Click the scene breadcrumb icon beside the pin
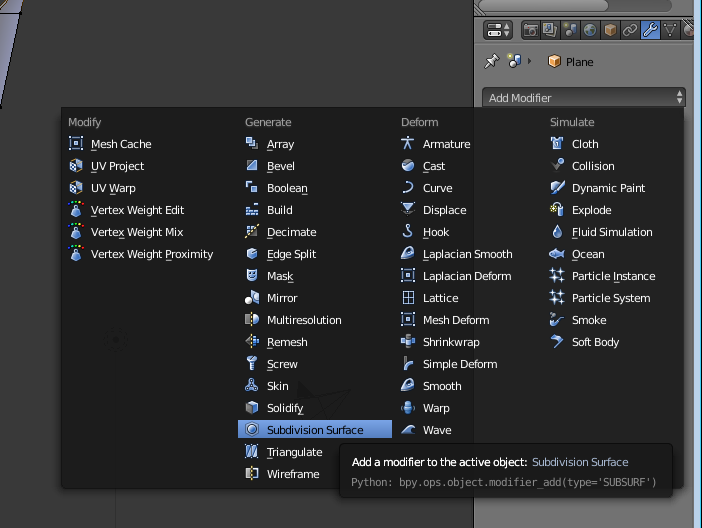 [x=514, y=61]
